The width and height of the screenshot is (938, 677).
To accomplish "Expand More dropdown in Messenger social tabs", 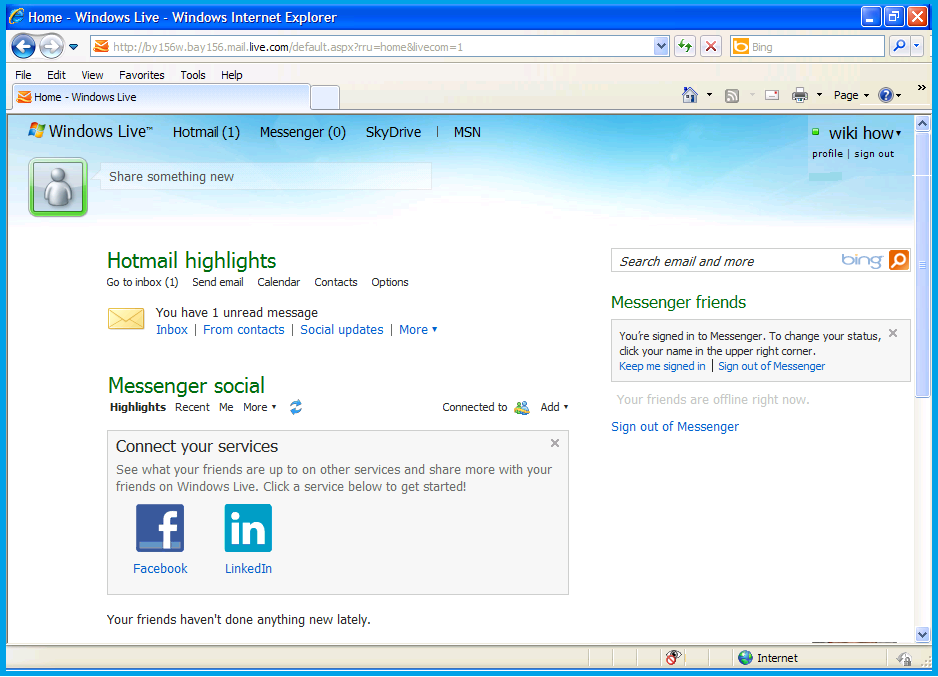I will coord(260,407).
